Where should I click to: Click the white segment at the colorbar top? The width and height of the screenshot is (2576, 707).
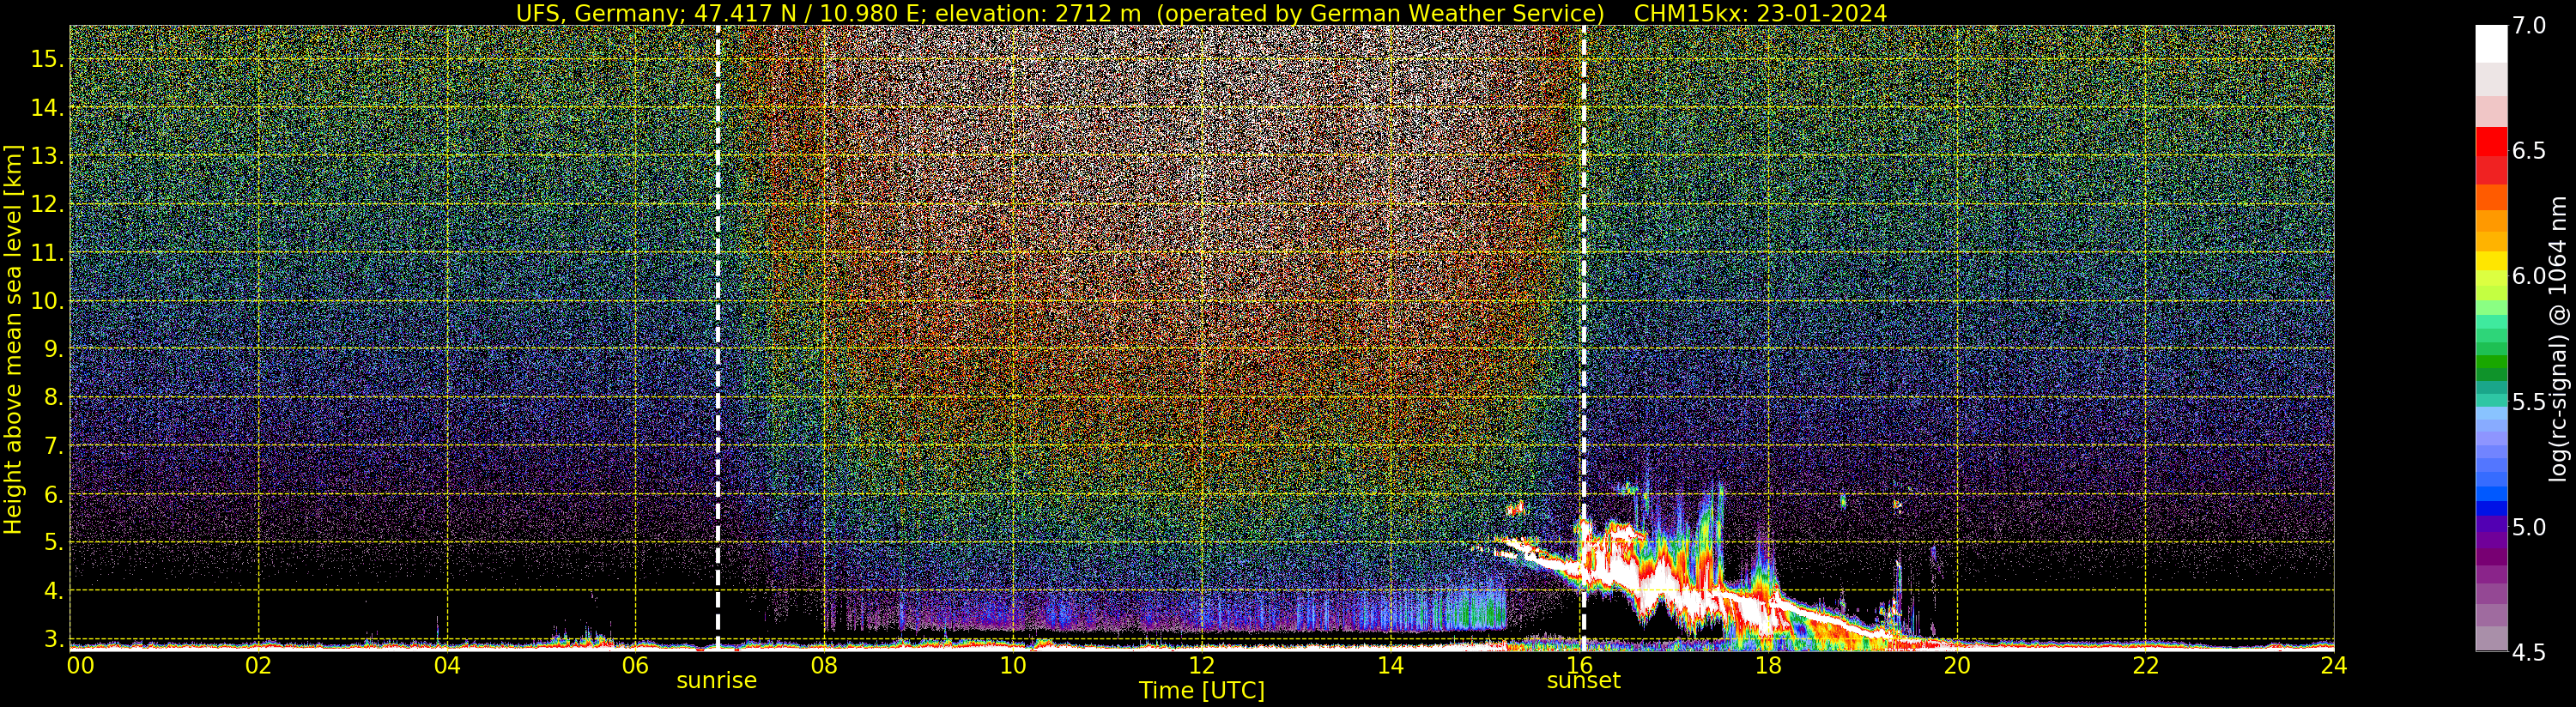[2491, 45]
